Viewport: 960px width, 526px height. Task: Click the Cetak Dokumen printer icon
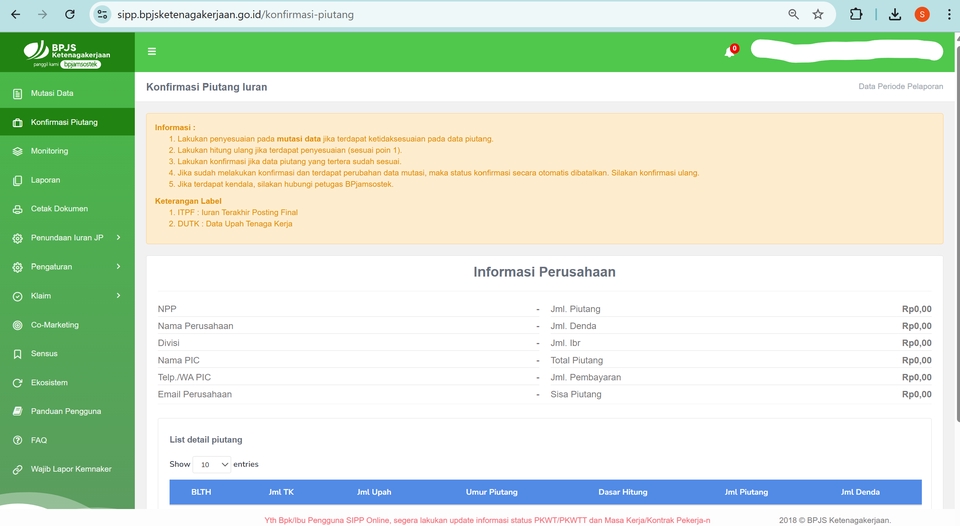point(18,209)
